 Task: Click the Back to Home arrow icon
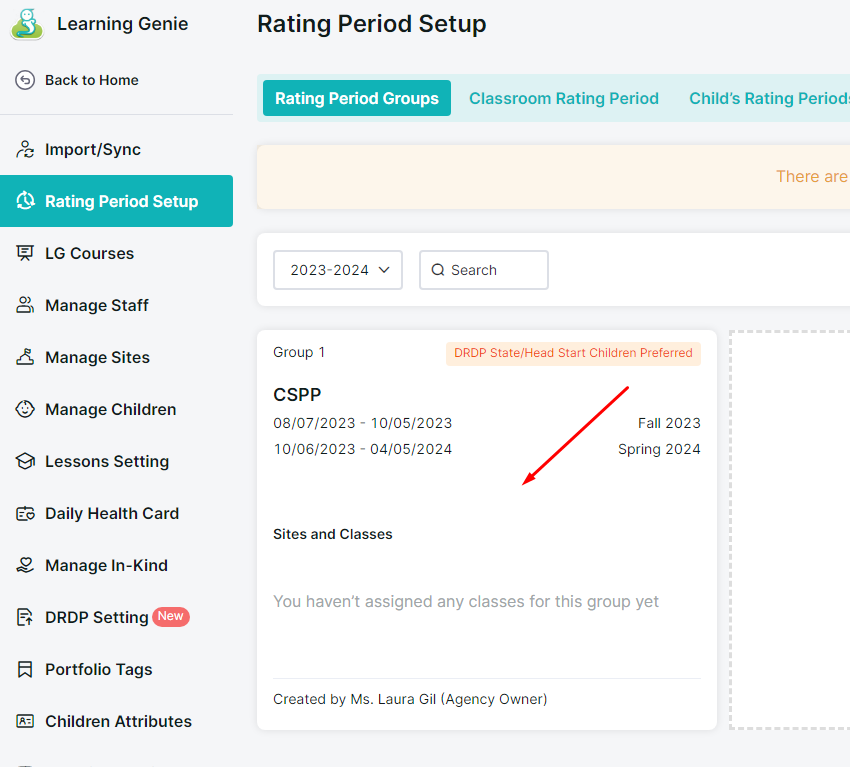25,80
